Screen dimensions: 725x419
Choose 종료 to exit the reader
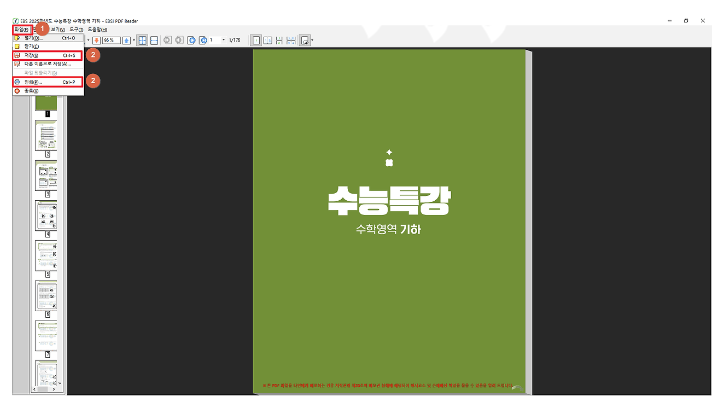pyautogui.click(x=48, y=91)
